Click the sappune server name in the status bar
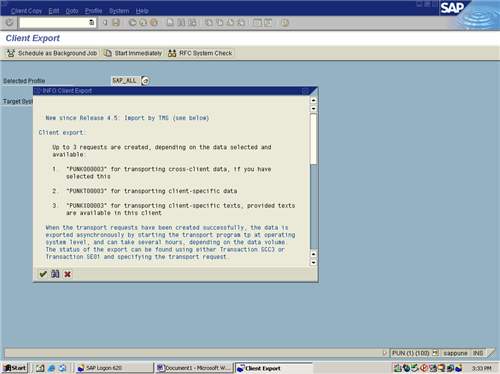The width and height of the screenshot is (500, 374). [x=455, y=353]
